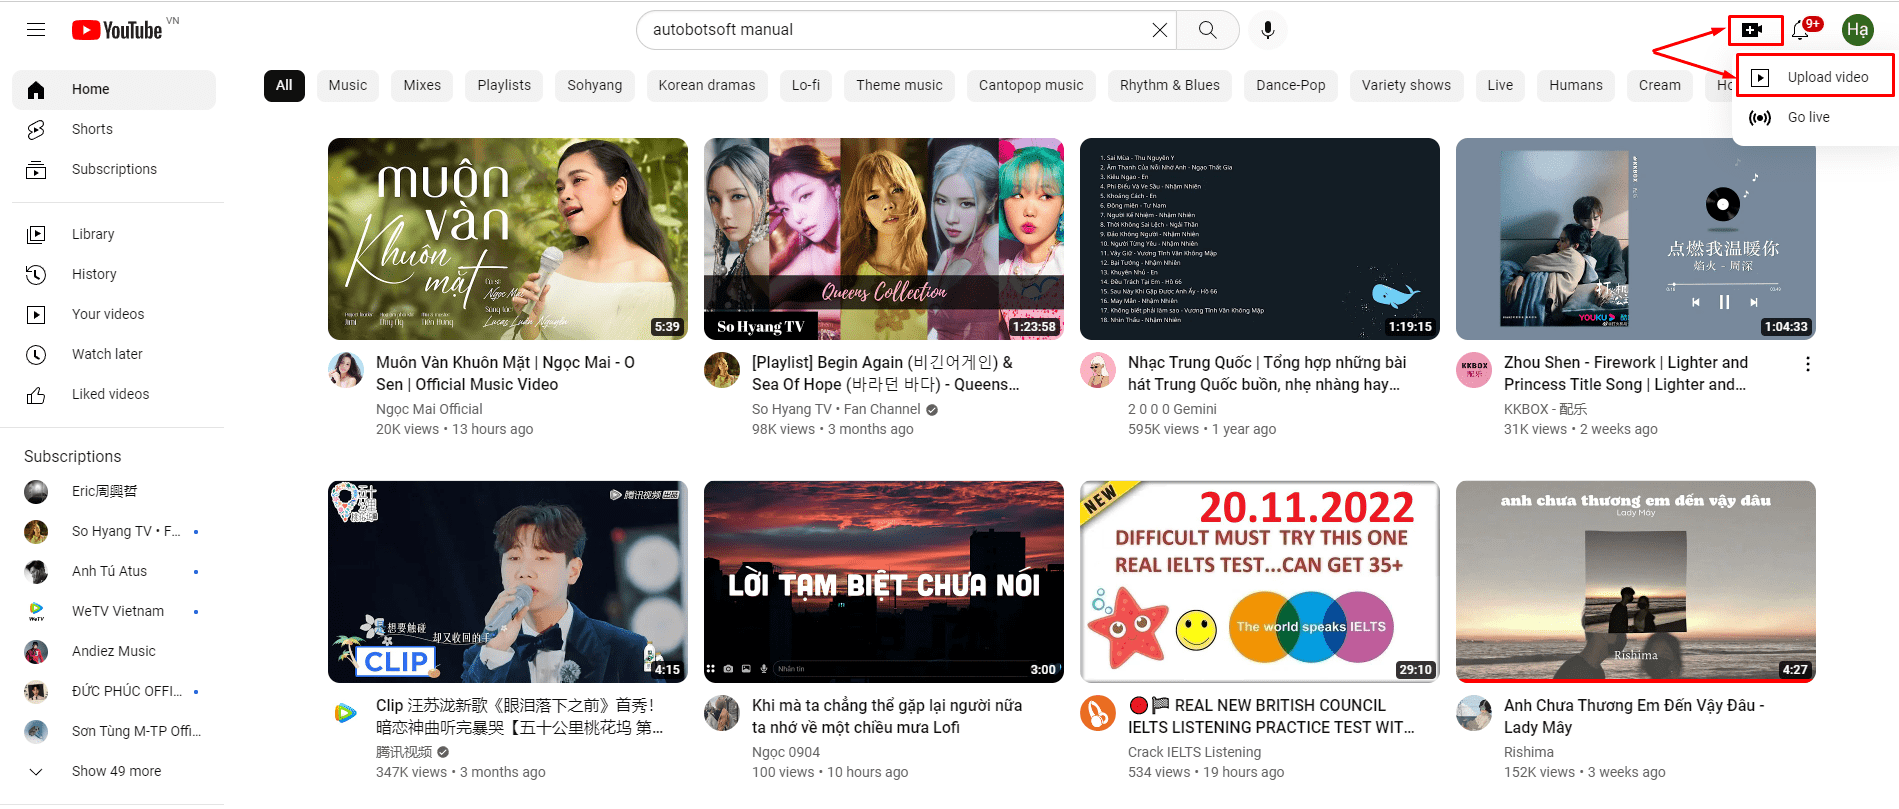This screenshot has height=809, width=1899.
Task: Open options menu for Zhou Shen video
Action: point(1807,364)
